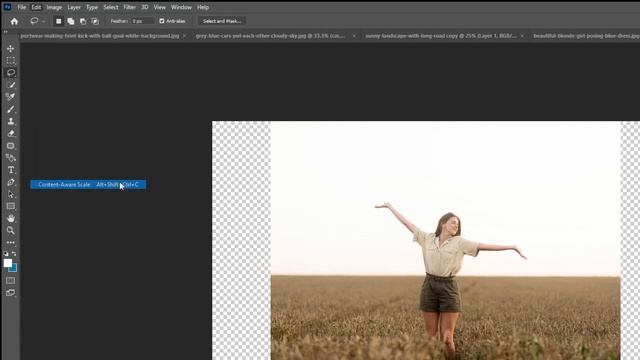The height and width of the screenshot is (360, 640).
Task: Open the white foreground color swatch
Action: coord(7,263)
